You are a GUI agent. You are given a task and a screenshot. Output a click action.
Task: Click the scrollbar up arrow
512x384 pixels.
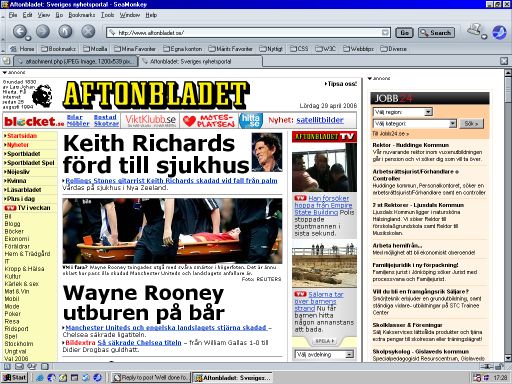click(x=508, y=73)
